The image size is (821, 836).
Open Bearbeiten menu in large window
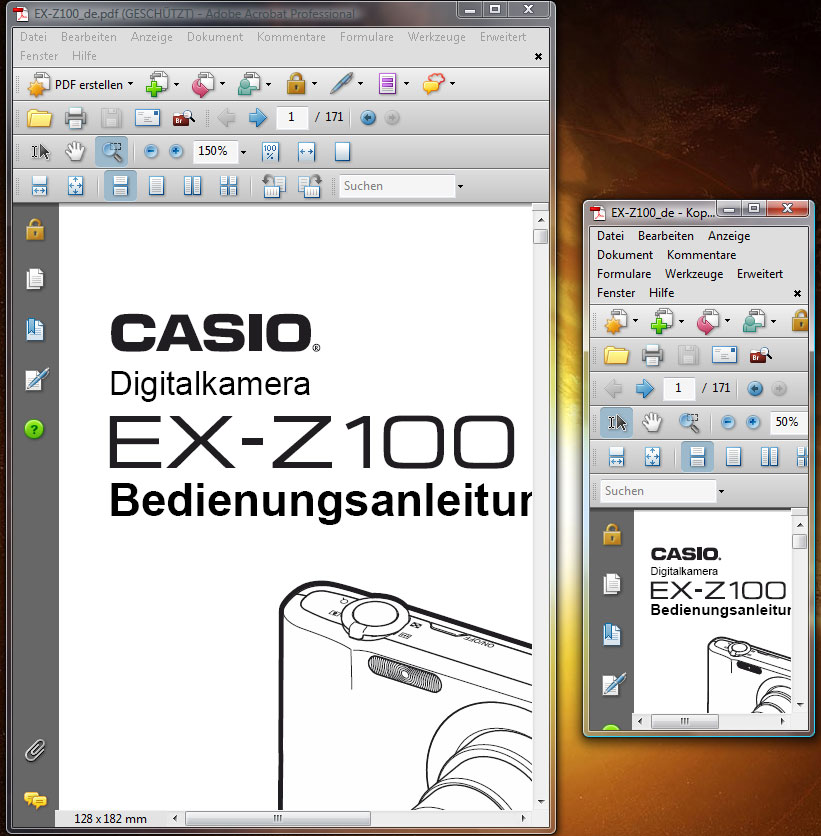(88, 37)
